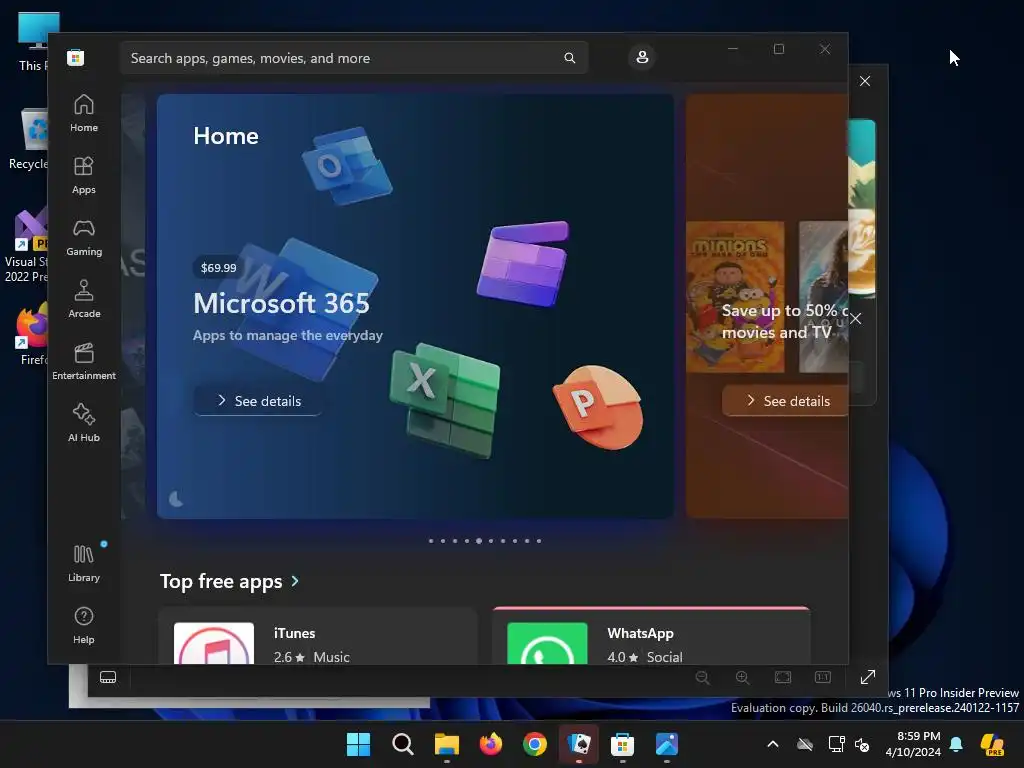The image size is (1024, 768).
Task: Select the last carousel page dot
Action: tap(539, 541)
